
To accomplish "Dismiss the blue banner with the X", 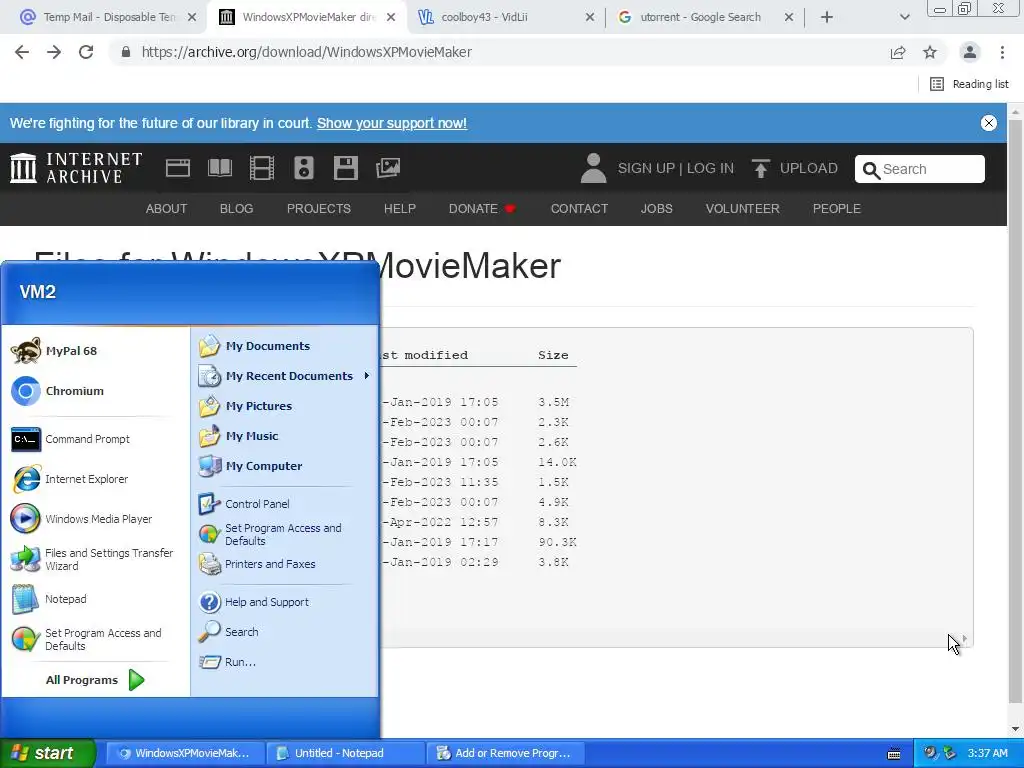I will coord(989,123).
